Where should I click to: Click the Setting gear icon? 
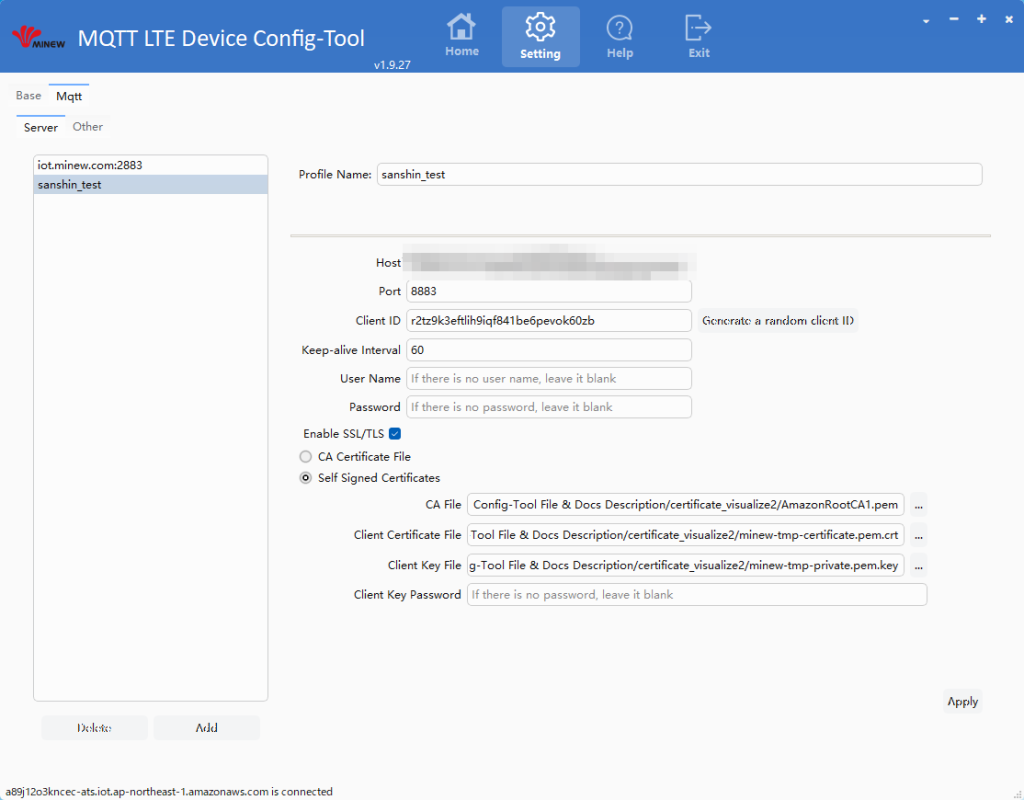pos(540,28)
